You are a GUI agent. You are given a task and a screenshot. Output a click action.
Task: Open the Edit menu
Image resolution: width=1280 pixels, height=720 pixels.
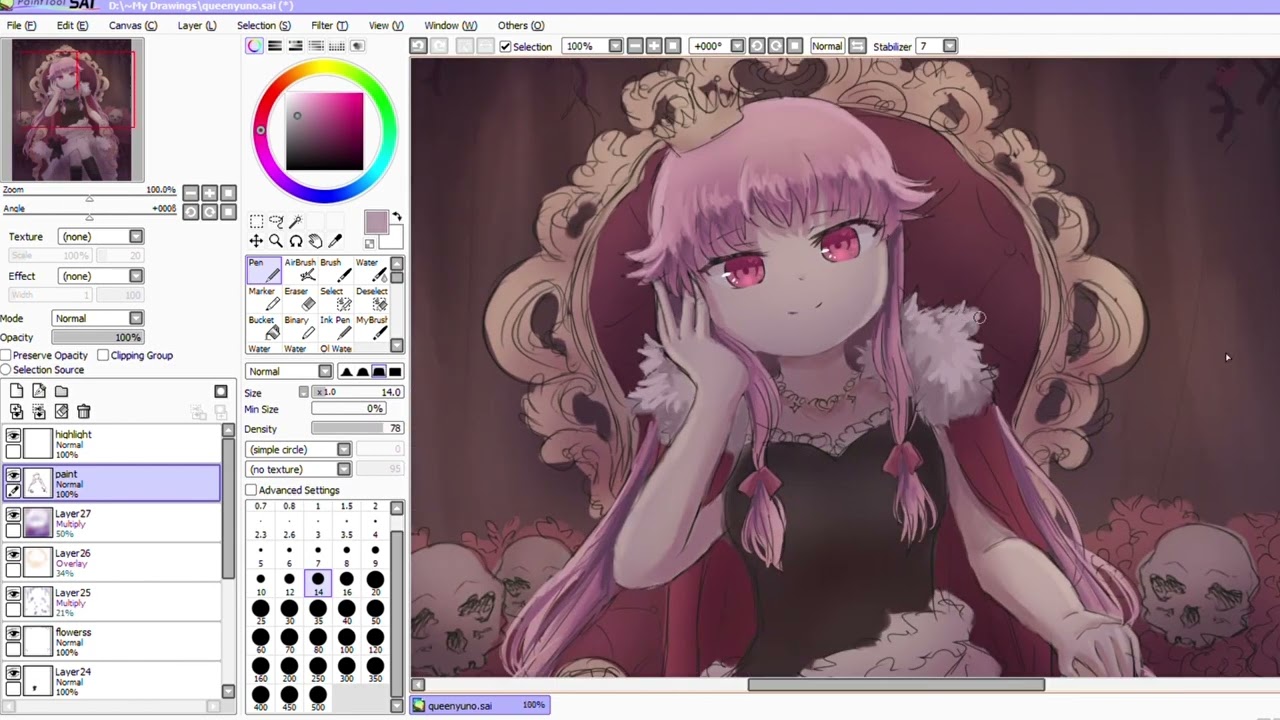point(72,25)
